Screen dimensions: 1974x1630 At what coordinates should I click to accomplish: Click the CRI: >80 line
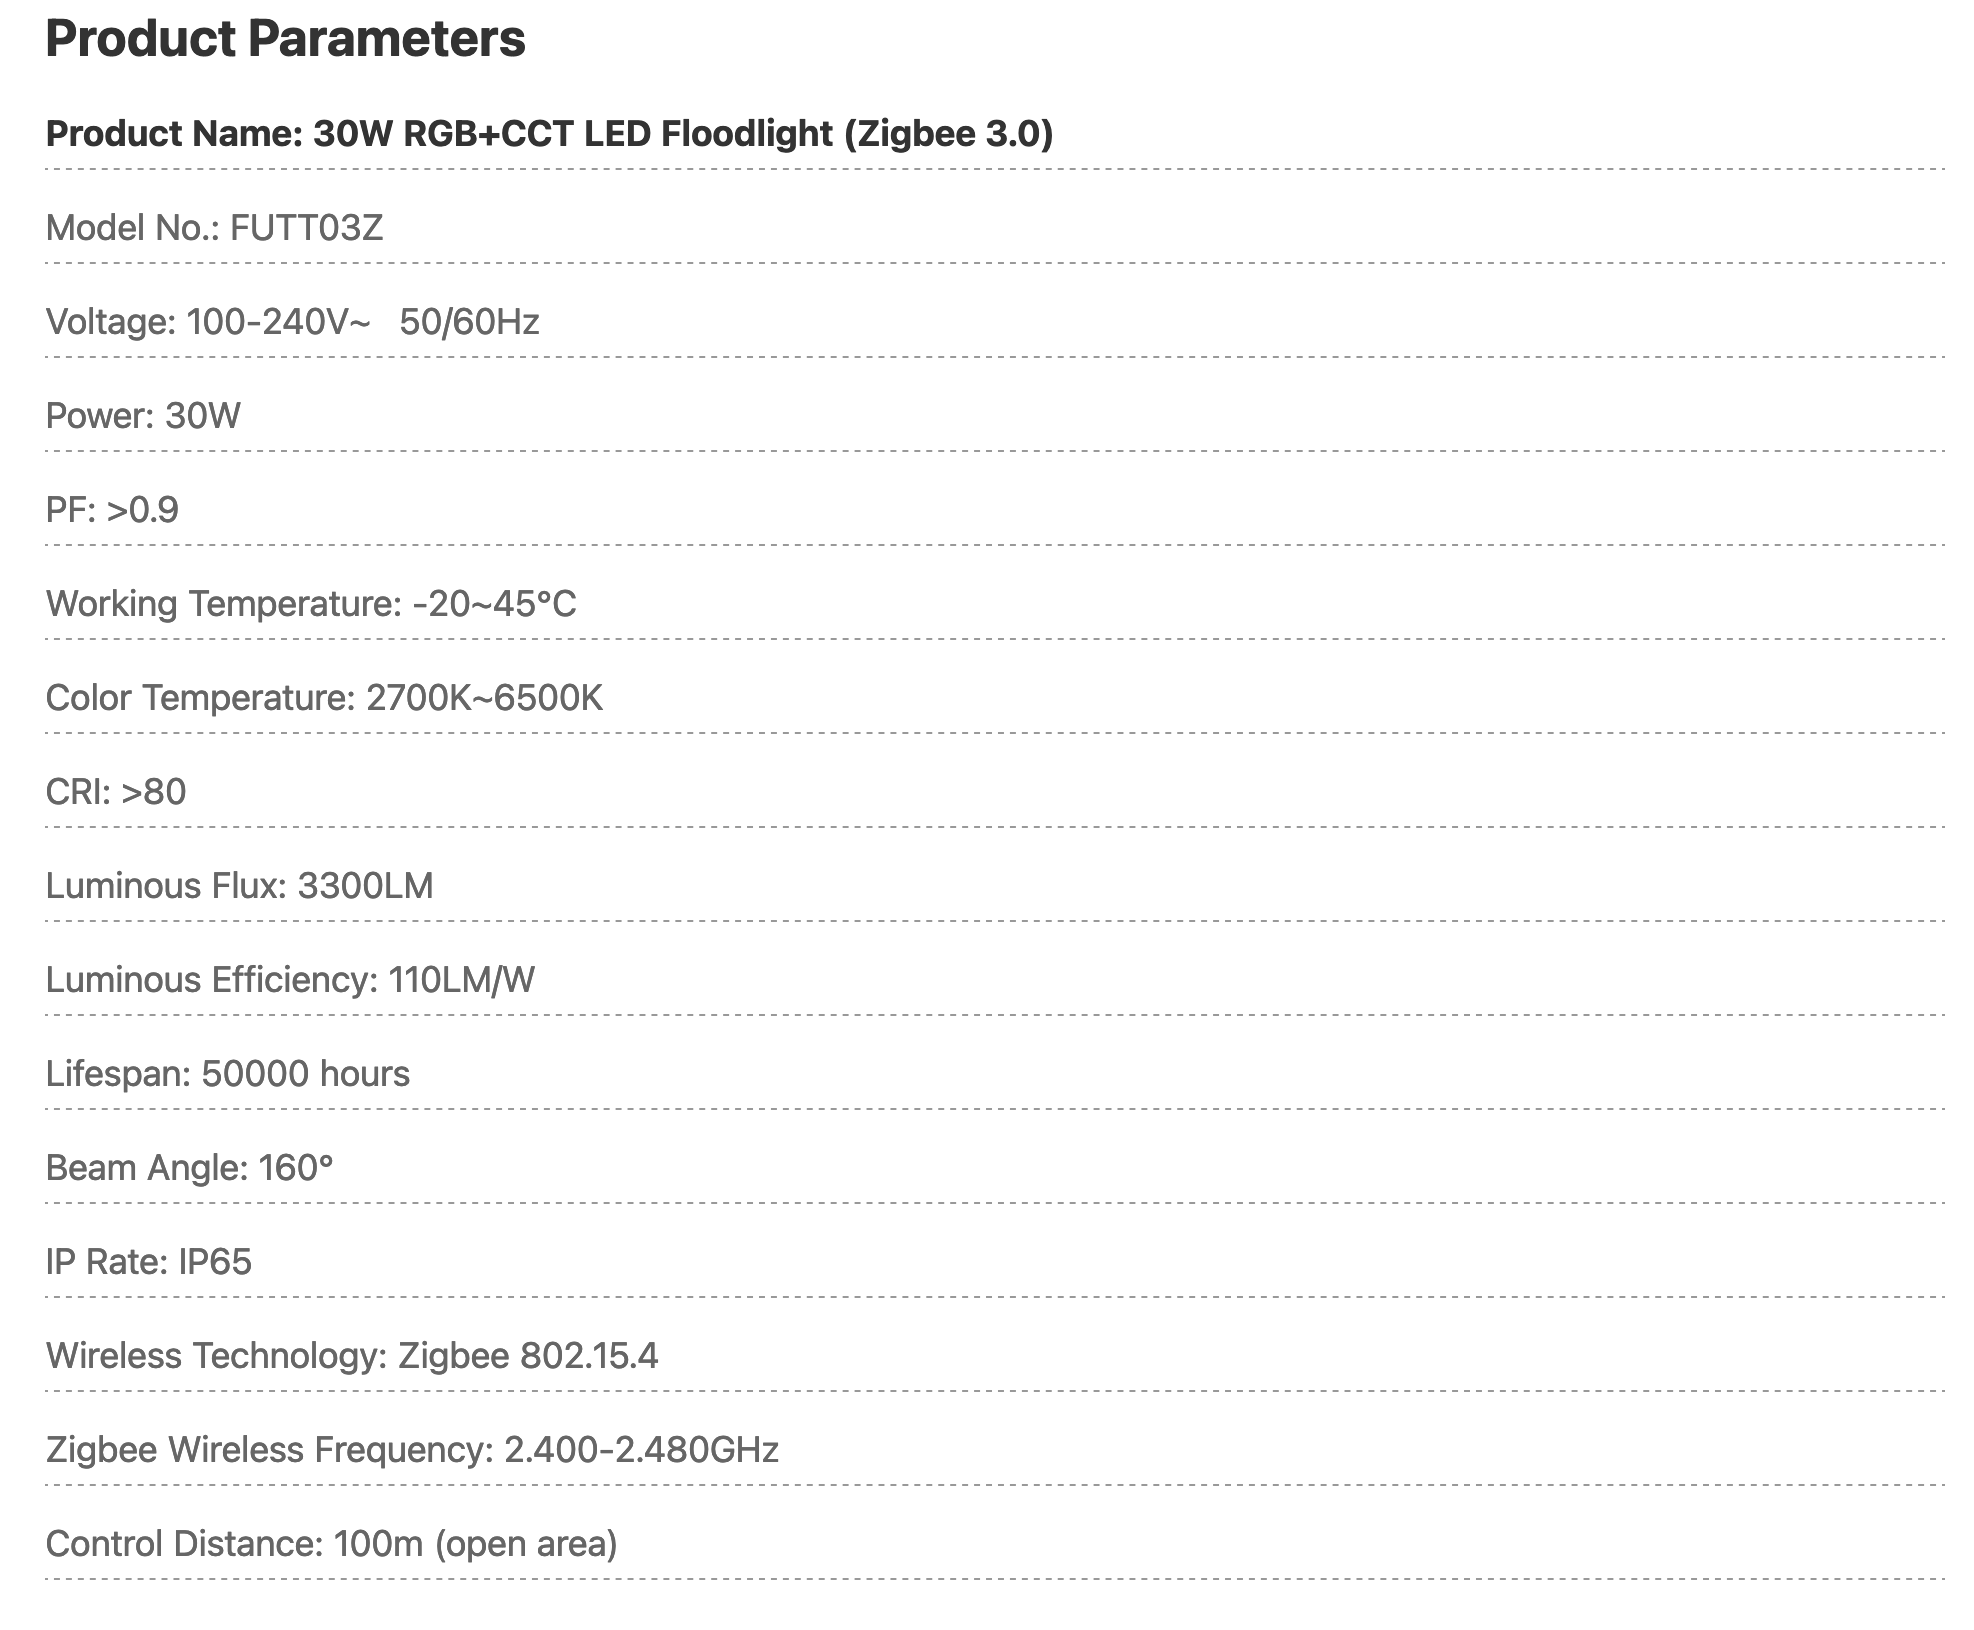(116, 792)
